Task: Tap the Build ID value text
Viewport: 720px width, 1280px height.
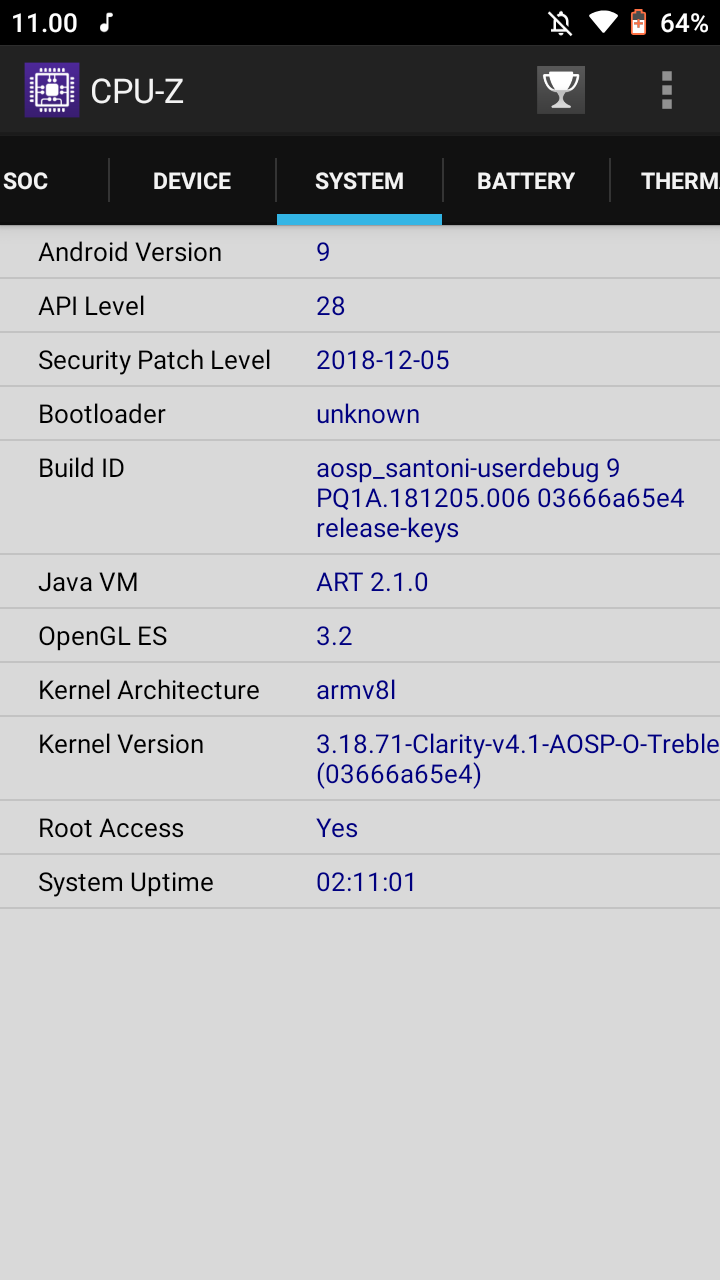Action: (500, 498)
